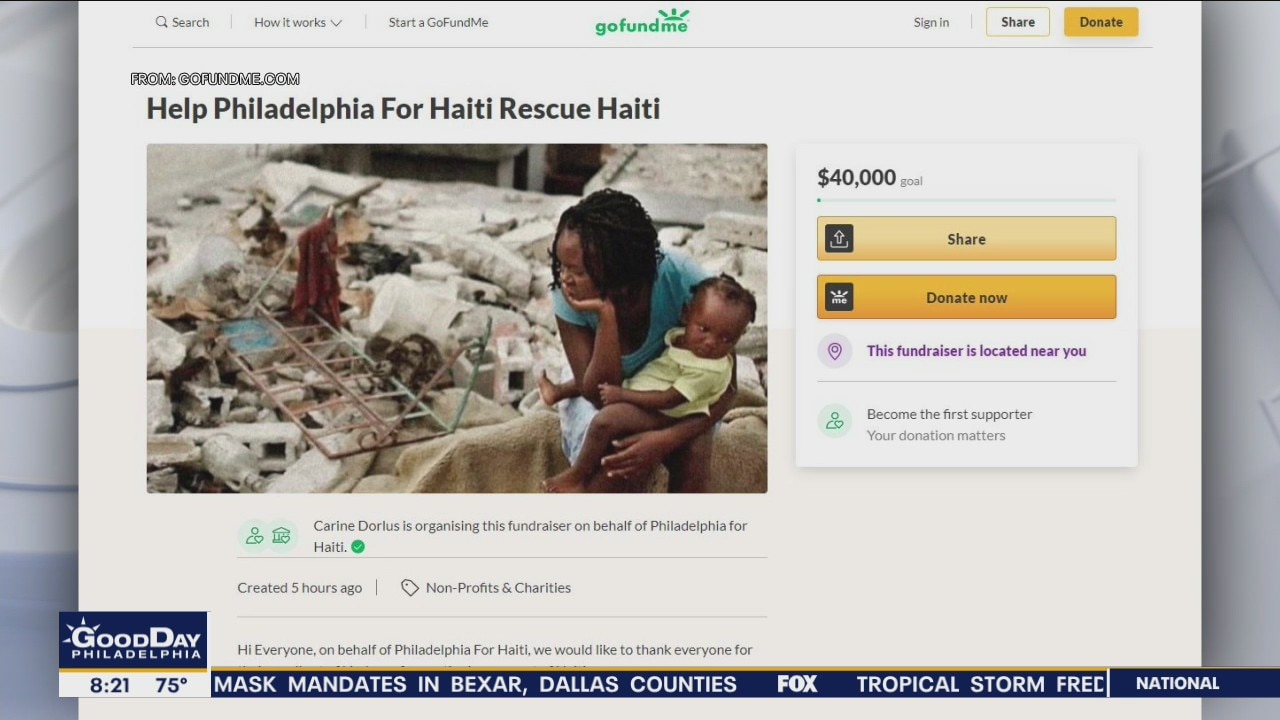Open the Start a GoFundMe link
Screen dimensions: 1280x720
pos(438,22)
